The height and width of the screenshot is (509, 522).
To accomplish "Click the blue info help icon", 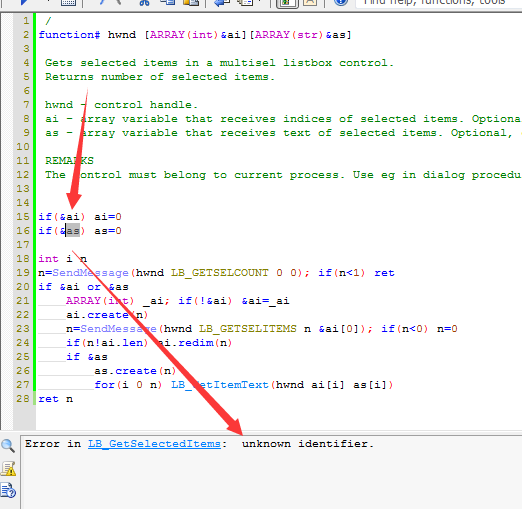I will pyautogui.click(x=341, y=3).
